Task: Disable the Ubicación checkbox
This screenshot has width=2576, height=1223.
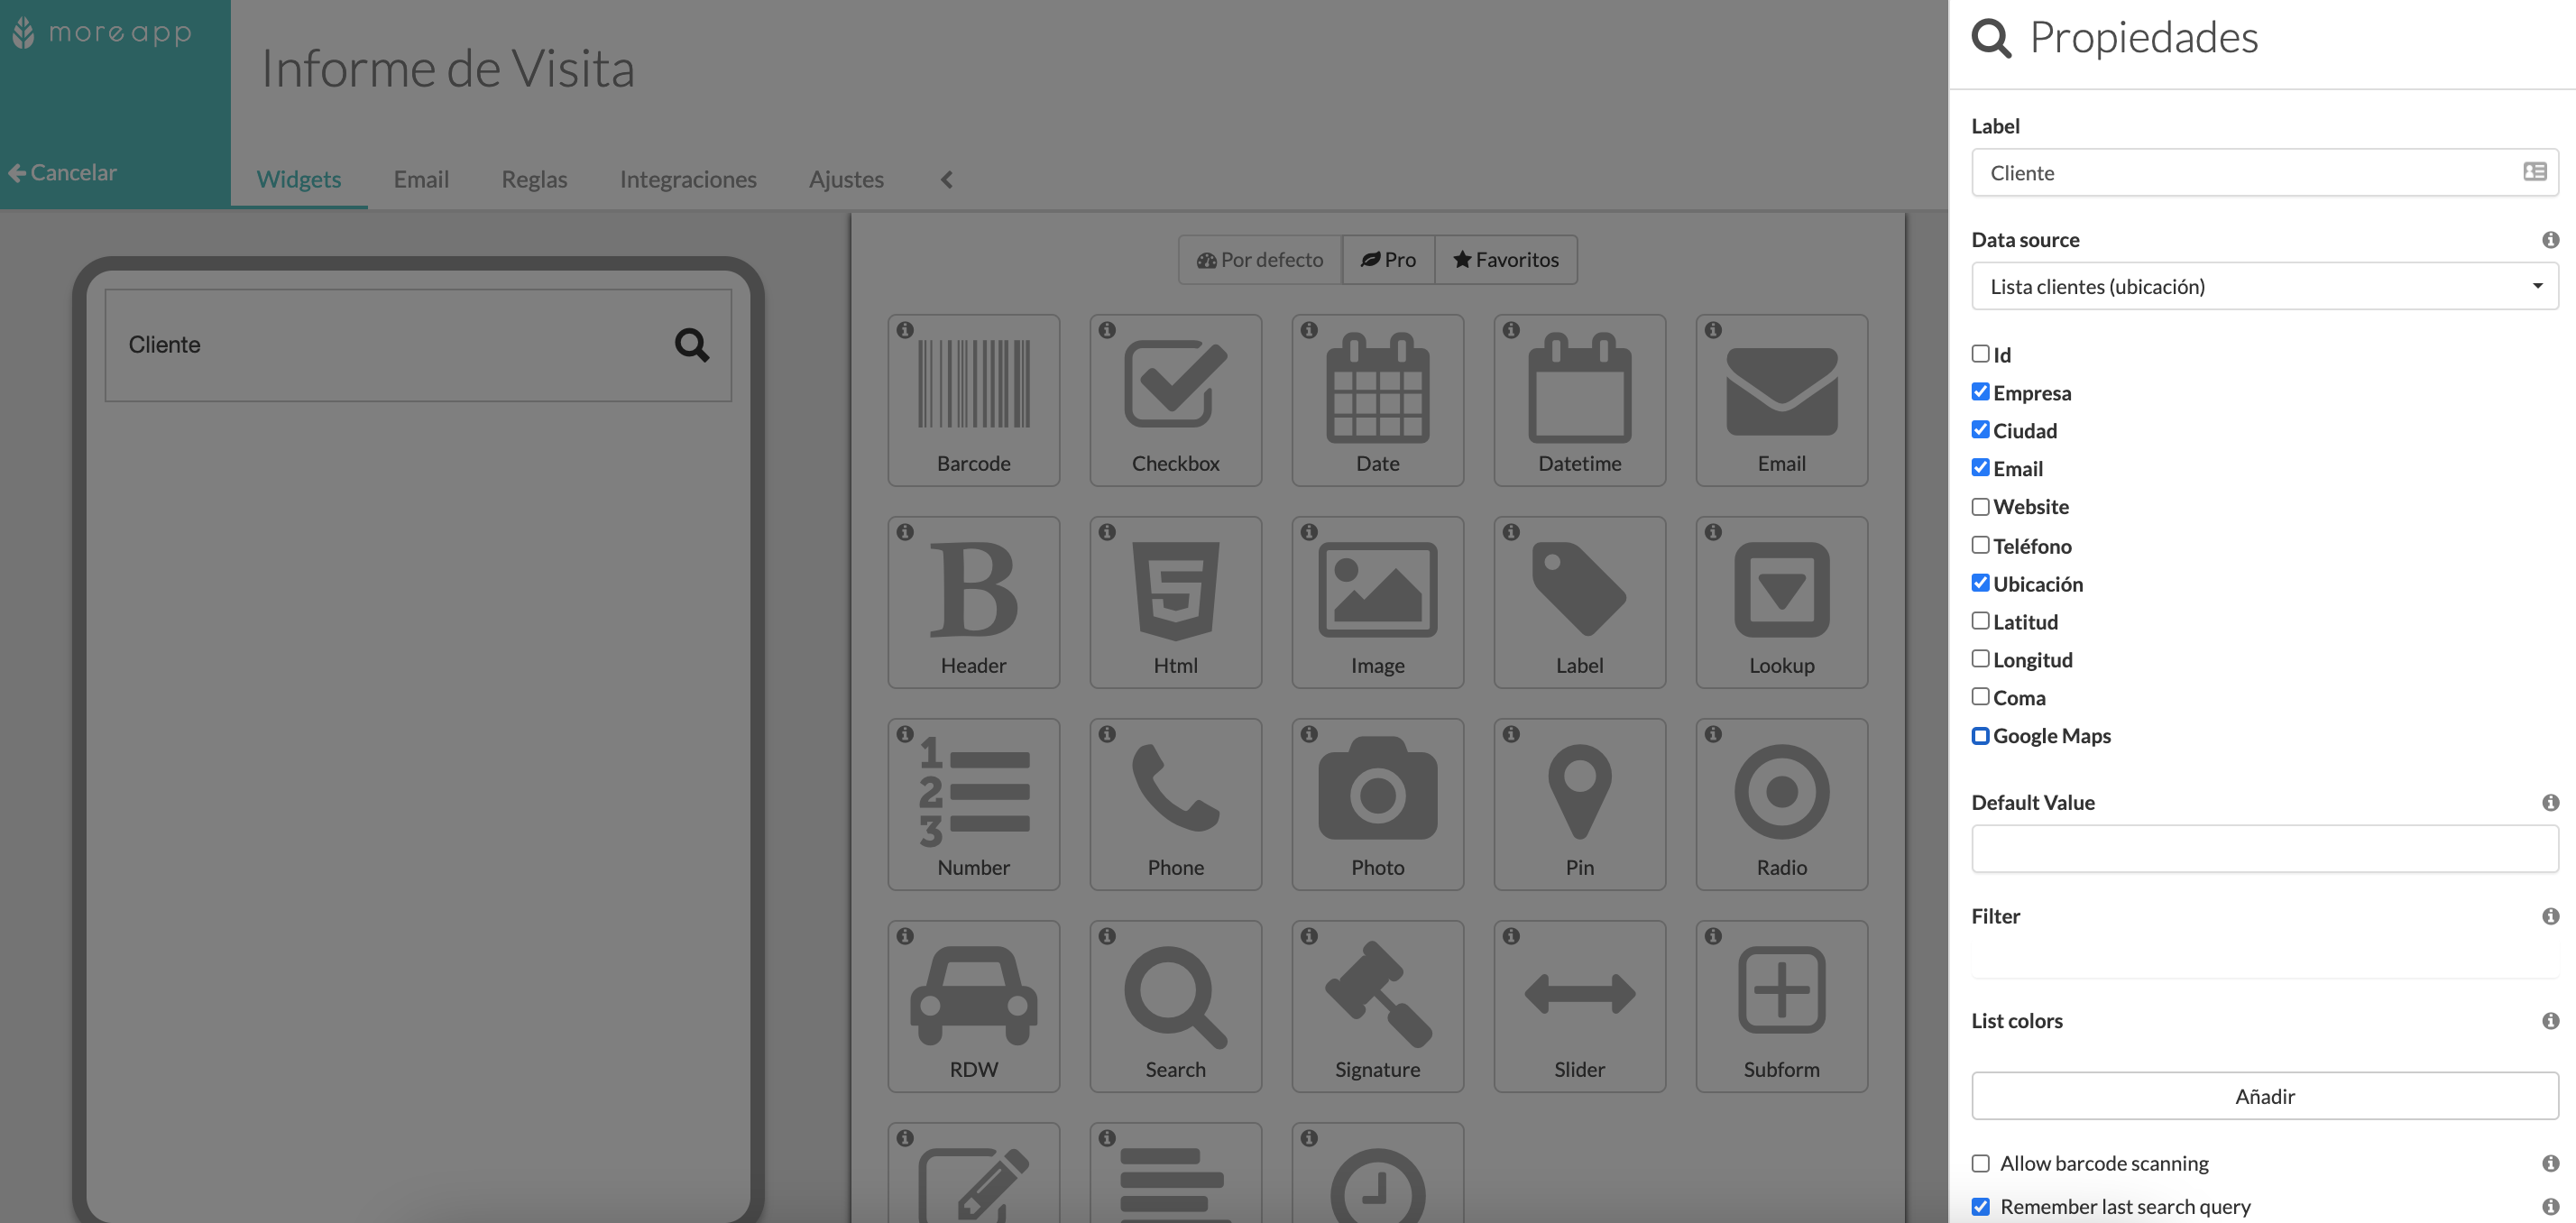Action: pyautogui.click(x=1980, y=584)
